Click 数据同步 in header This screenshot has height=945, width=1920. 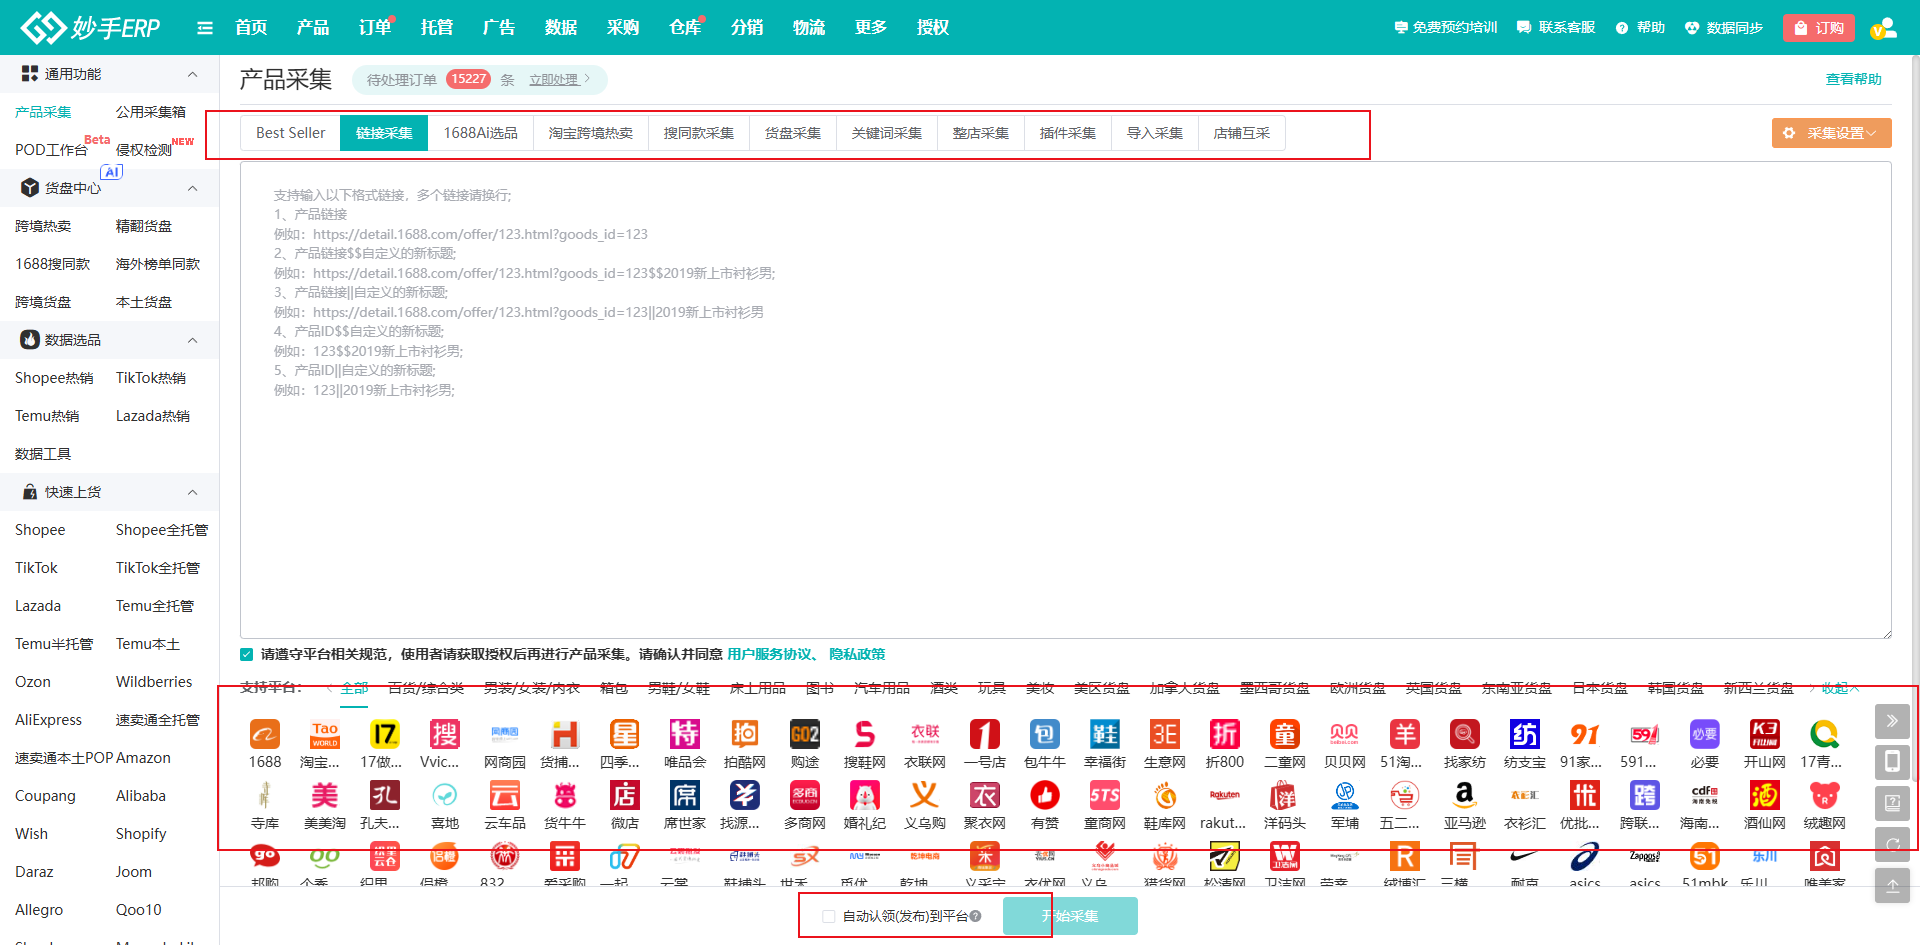tap(1724, 28)
